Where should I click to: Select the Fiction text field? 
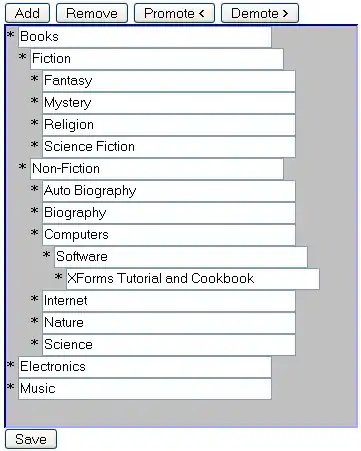tap(157, 59)
